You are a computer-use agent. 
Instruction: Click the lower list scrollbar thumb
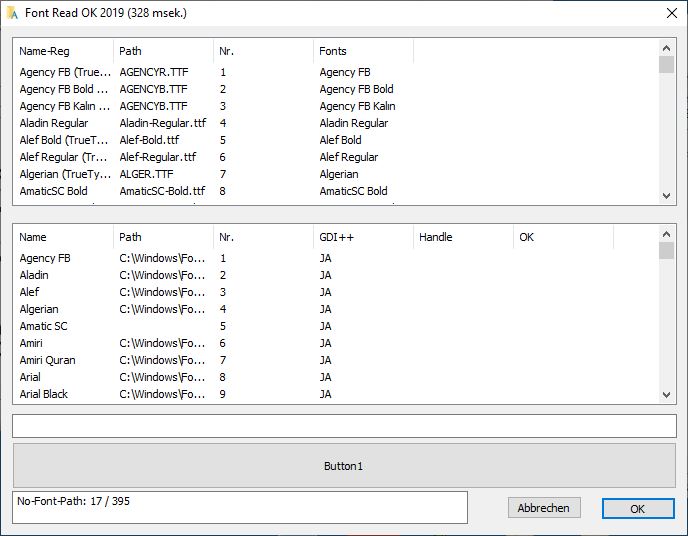666,251
